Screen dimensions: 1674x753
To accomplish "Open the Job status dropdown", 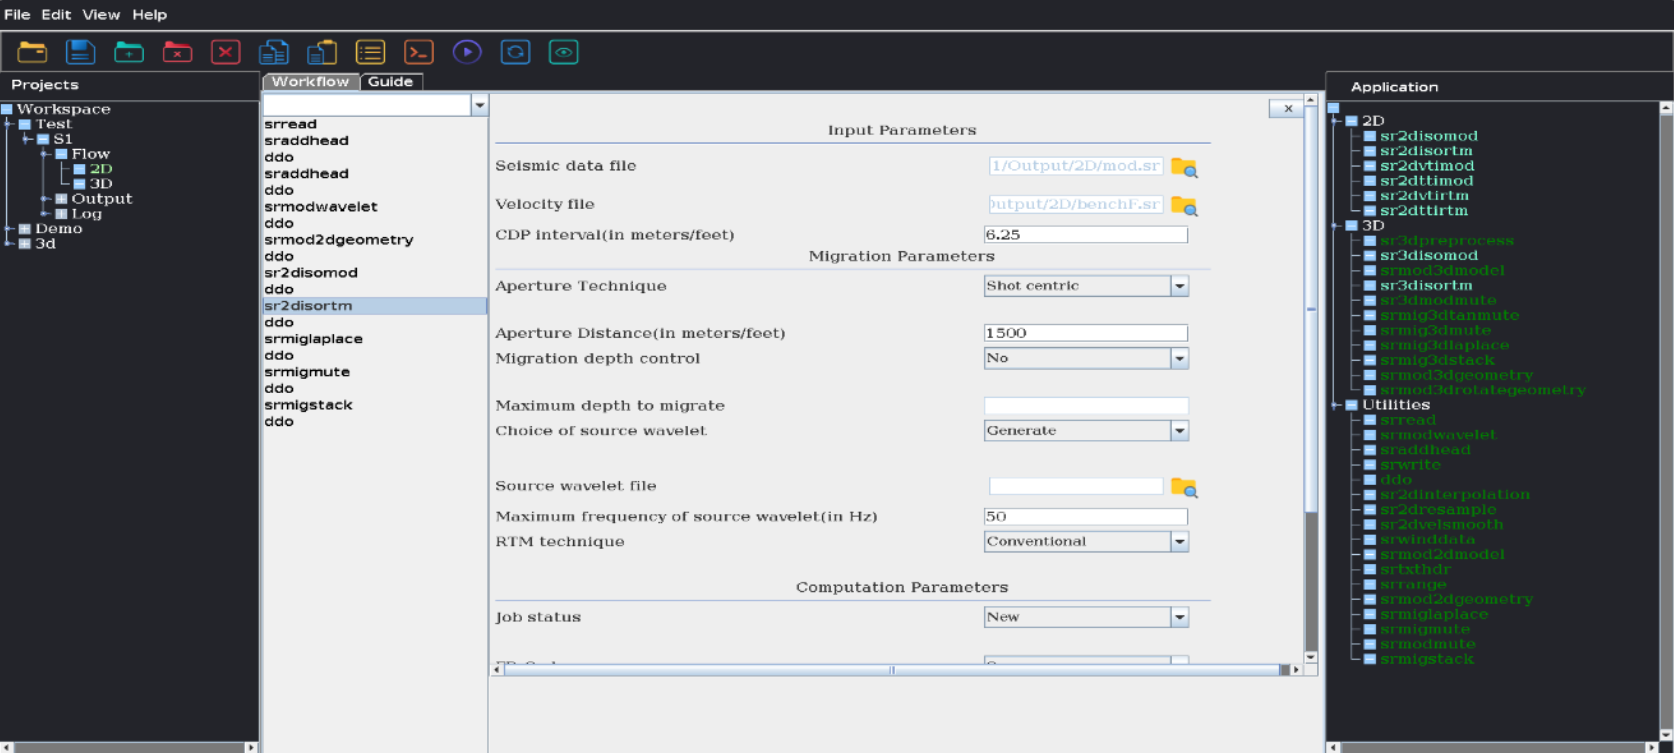I will click(1180, 617).
